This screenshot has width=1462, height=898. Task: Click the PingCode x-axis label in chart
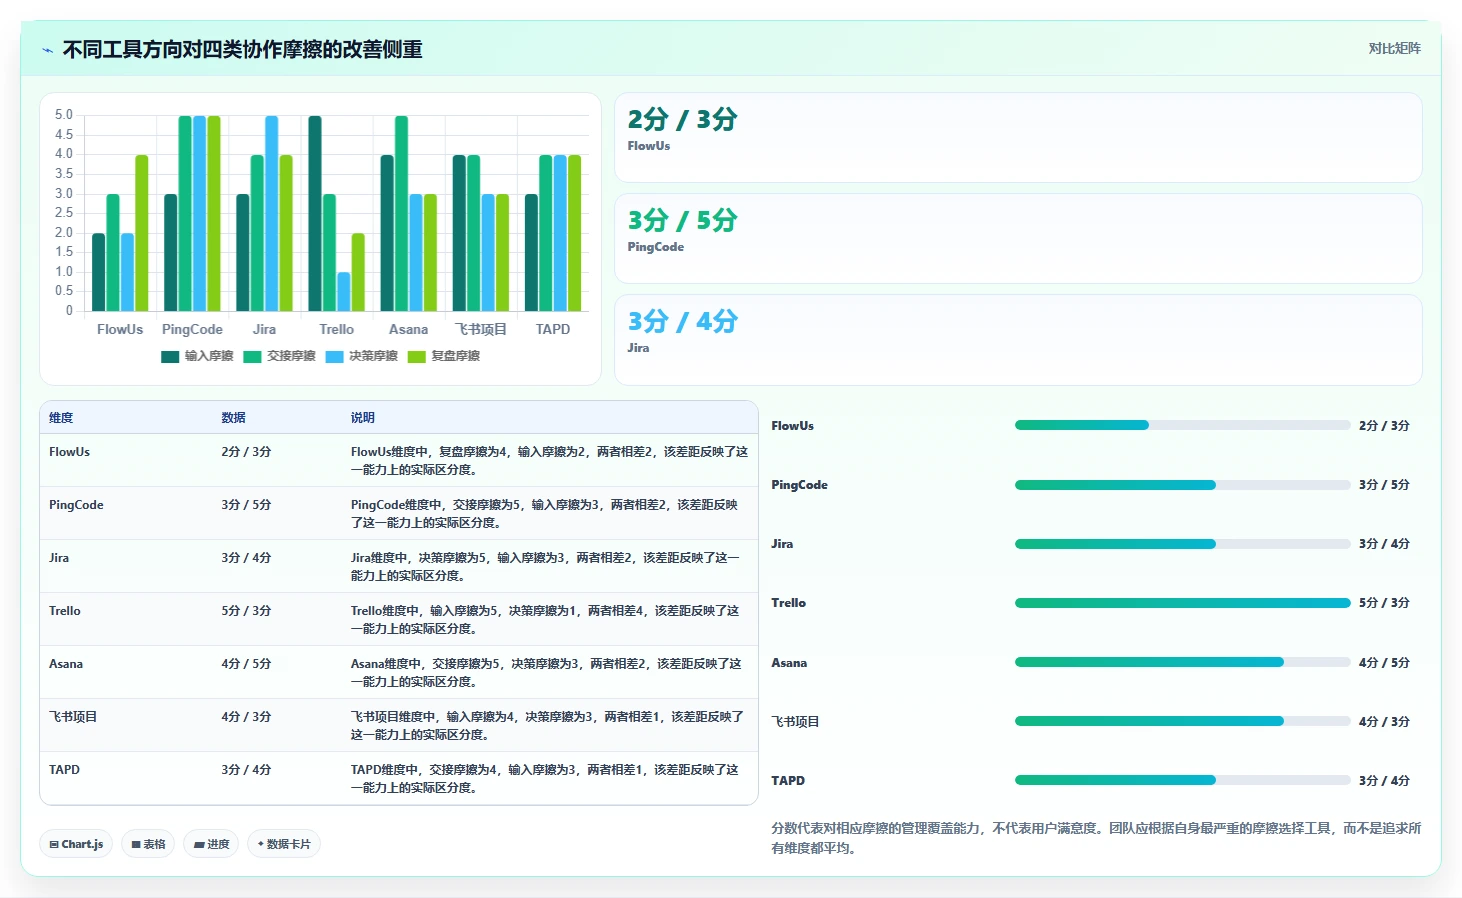(192, 329)
